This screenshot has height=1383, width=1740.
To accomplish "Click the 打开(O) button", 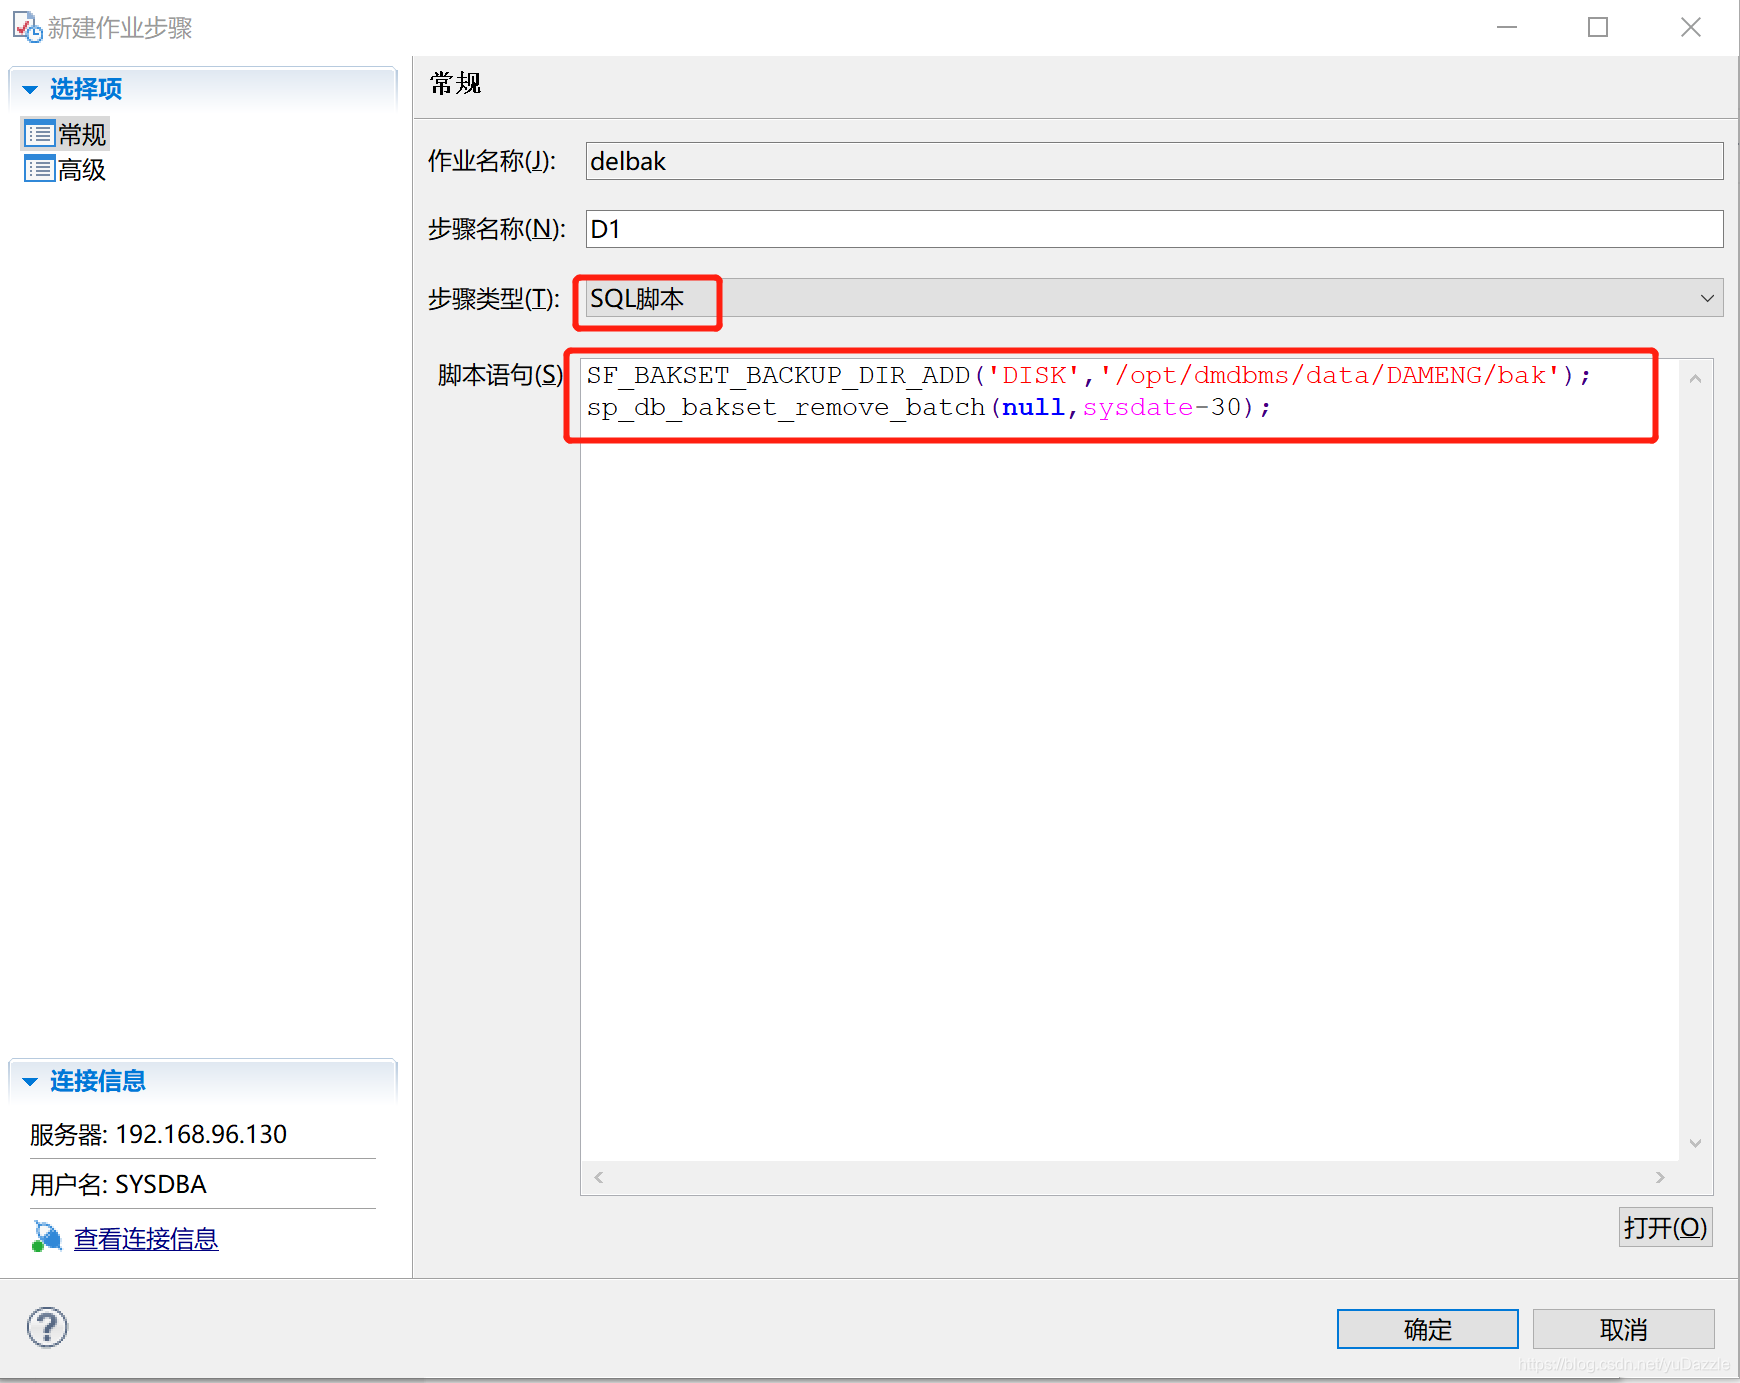I will pyautogui.click(x=1665, y=1227).
